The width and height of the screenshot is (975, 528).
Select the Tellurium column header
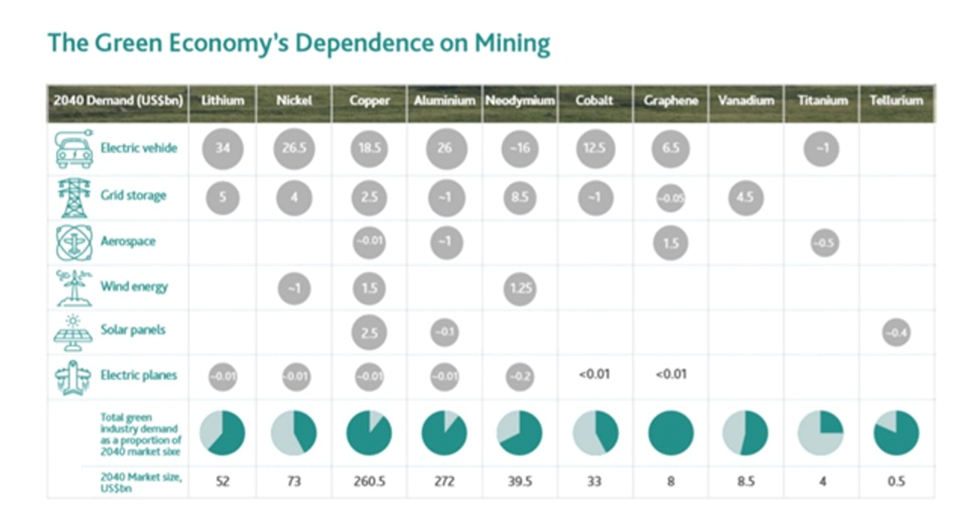point(896,101)
